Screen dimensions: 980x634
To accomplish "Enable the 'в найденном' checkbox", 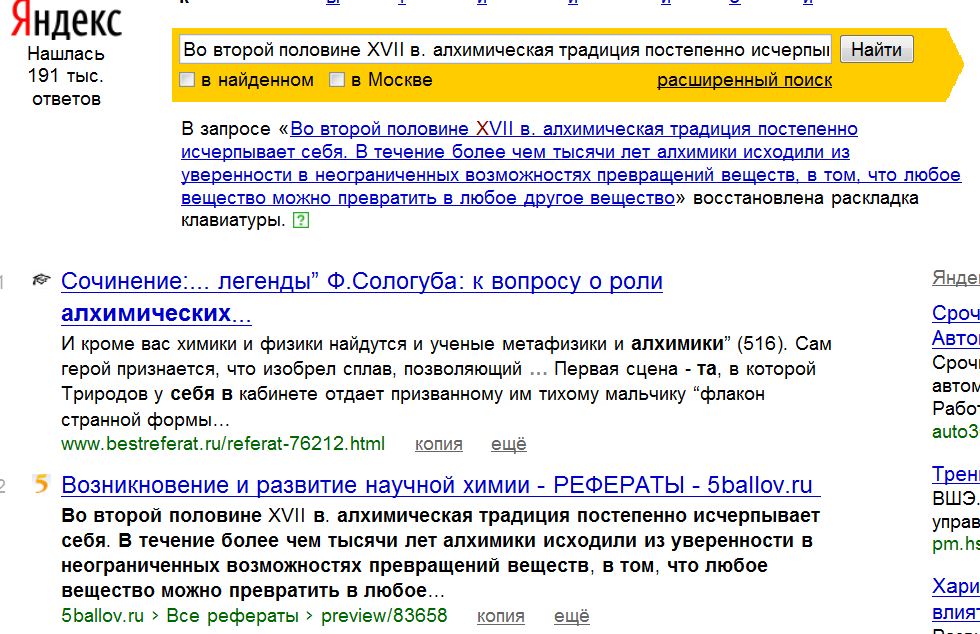I will pyautogui.click(x=187, y=79).
